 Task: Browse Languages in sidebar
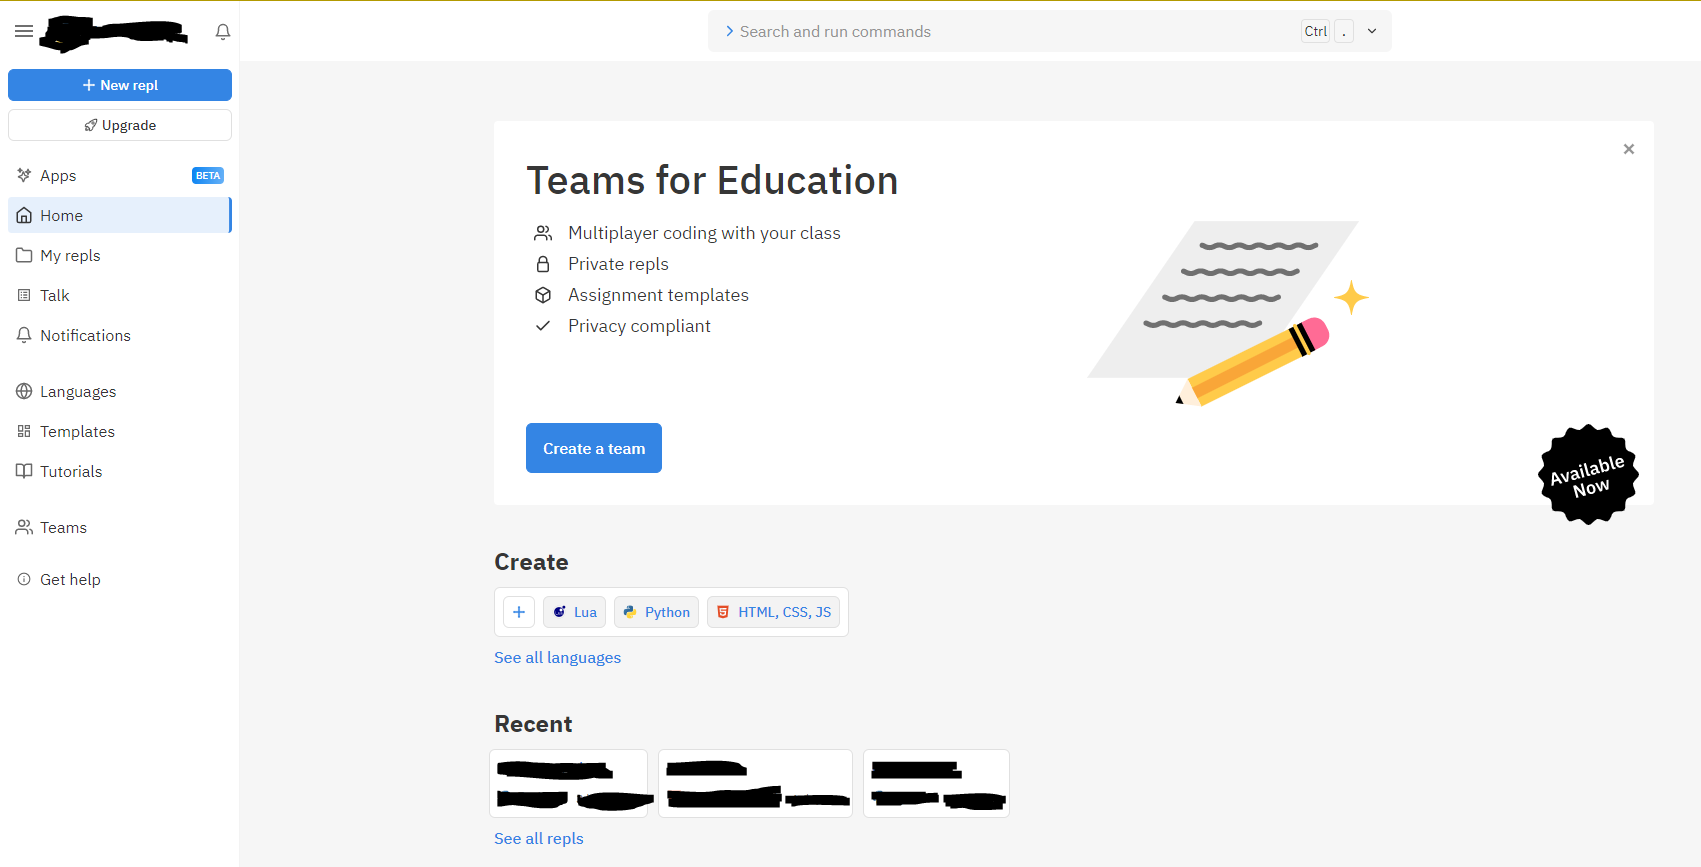point(120,391)
